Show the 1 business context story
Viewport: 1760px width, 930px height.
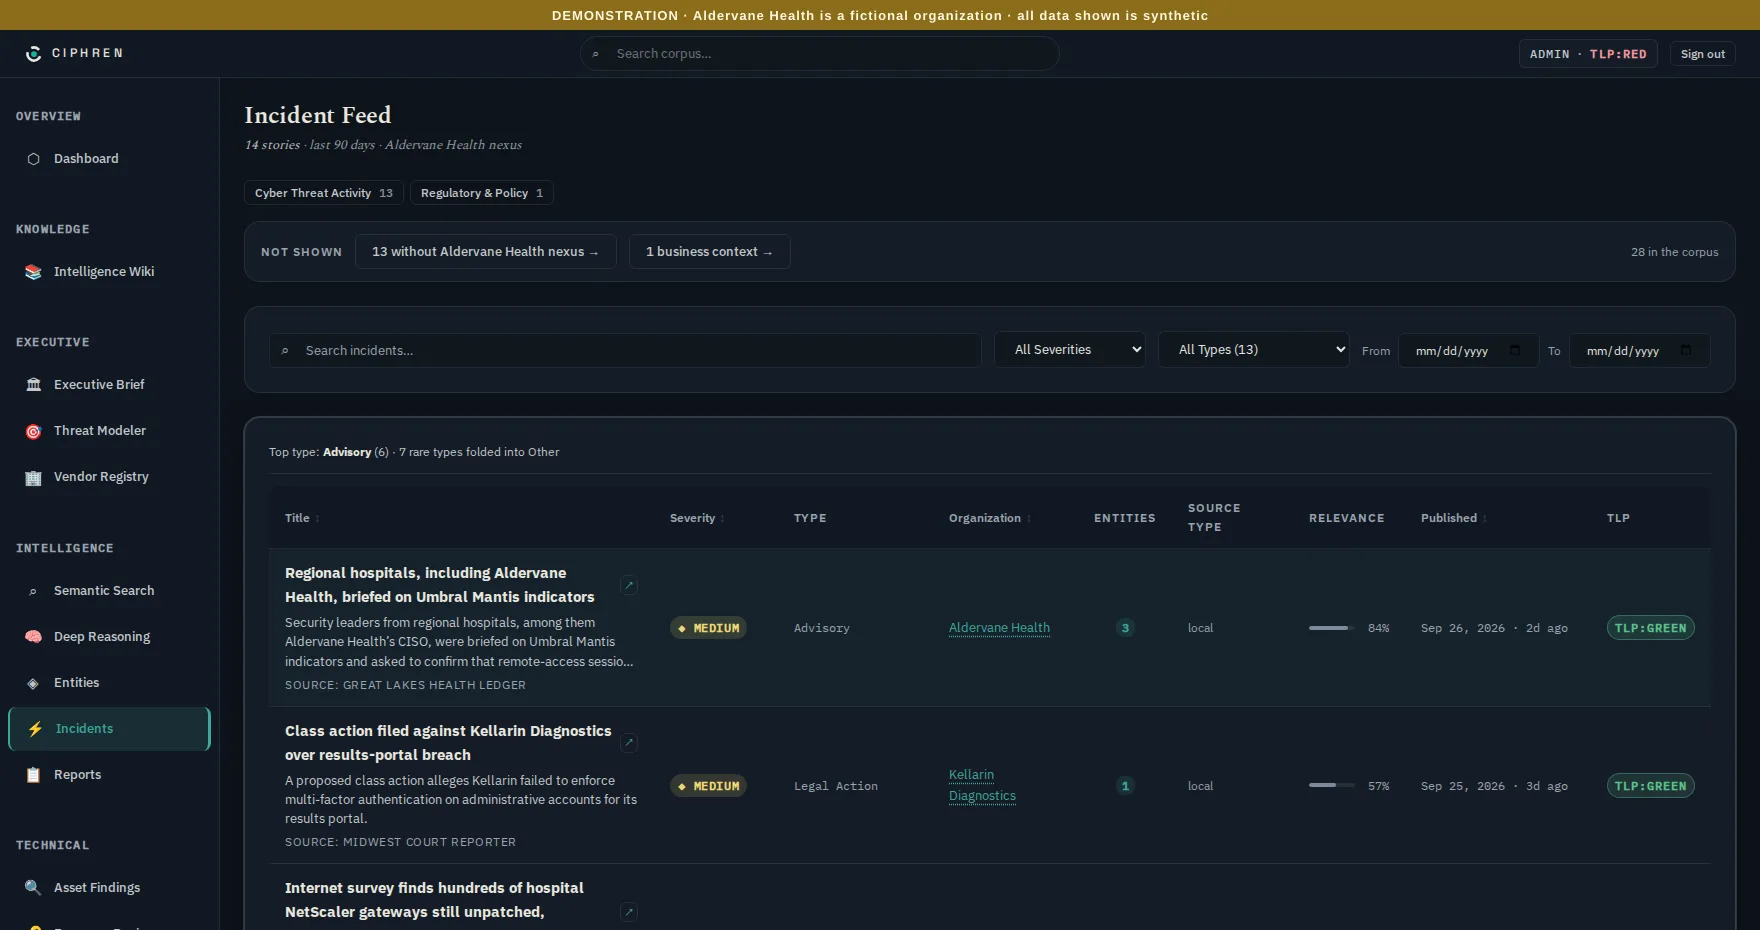[x=710, y=252]
